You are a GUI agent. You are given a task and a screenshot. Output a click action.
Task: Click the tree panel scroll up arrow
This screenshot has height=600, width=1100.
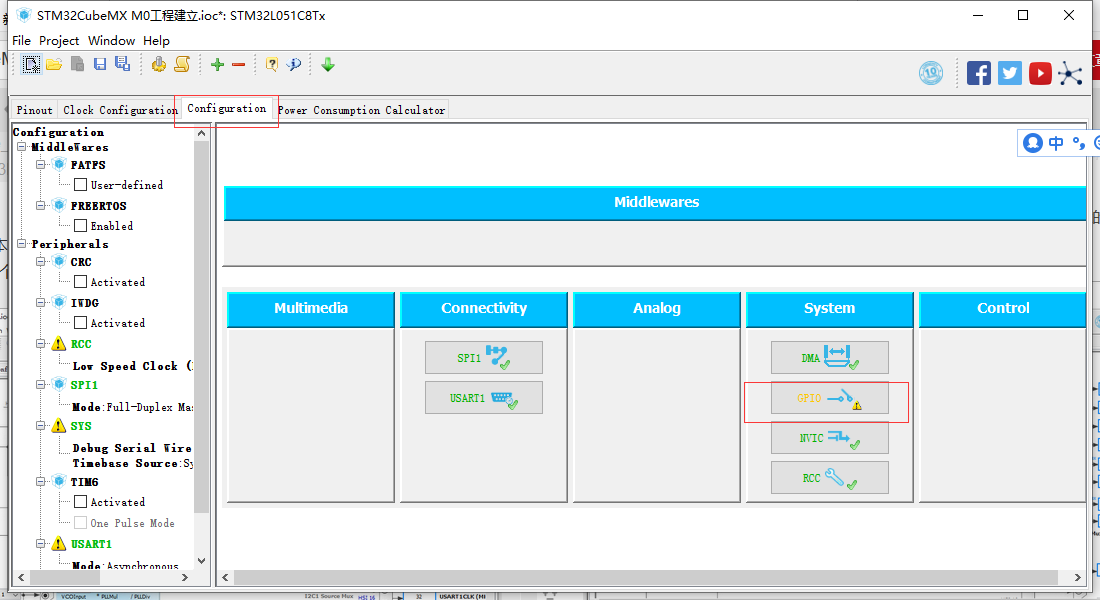point(201,133)
